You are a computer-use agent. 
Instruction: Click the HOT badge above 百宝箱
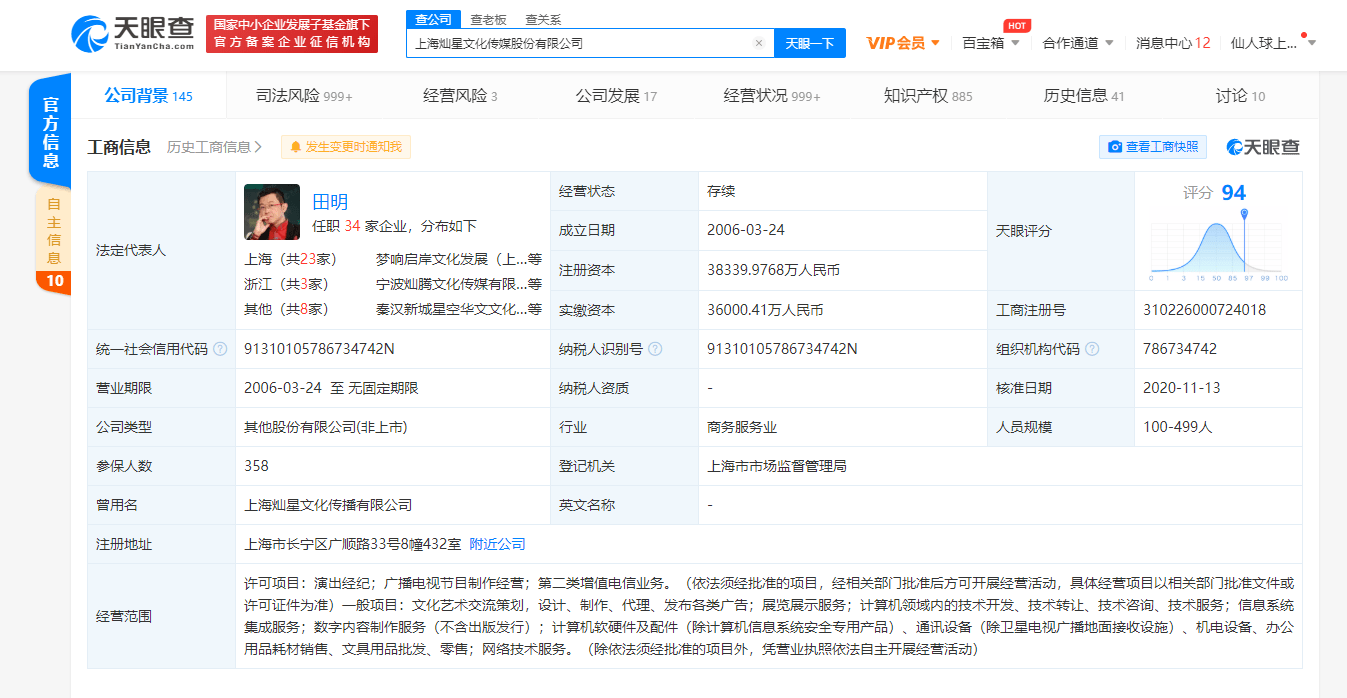click(x=1016, y=26)
